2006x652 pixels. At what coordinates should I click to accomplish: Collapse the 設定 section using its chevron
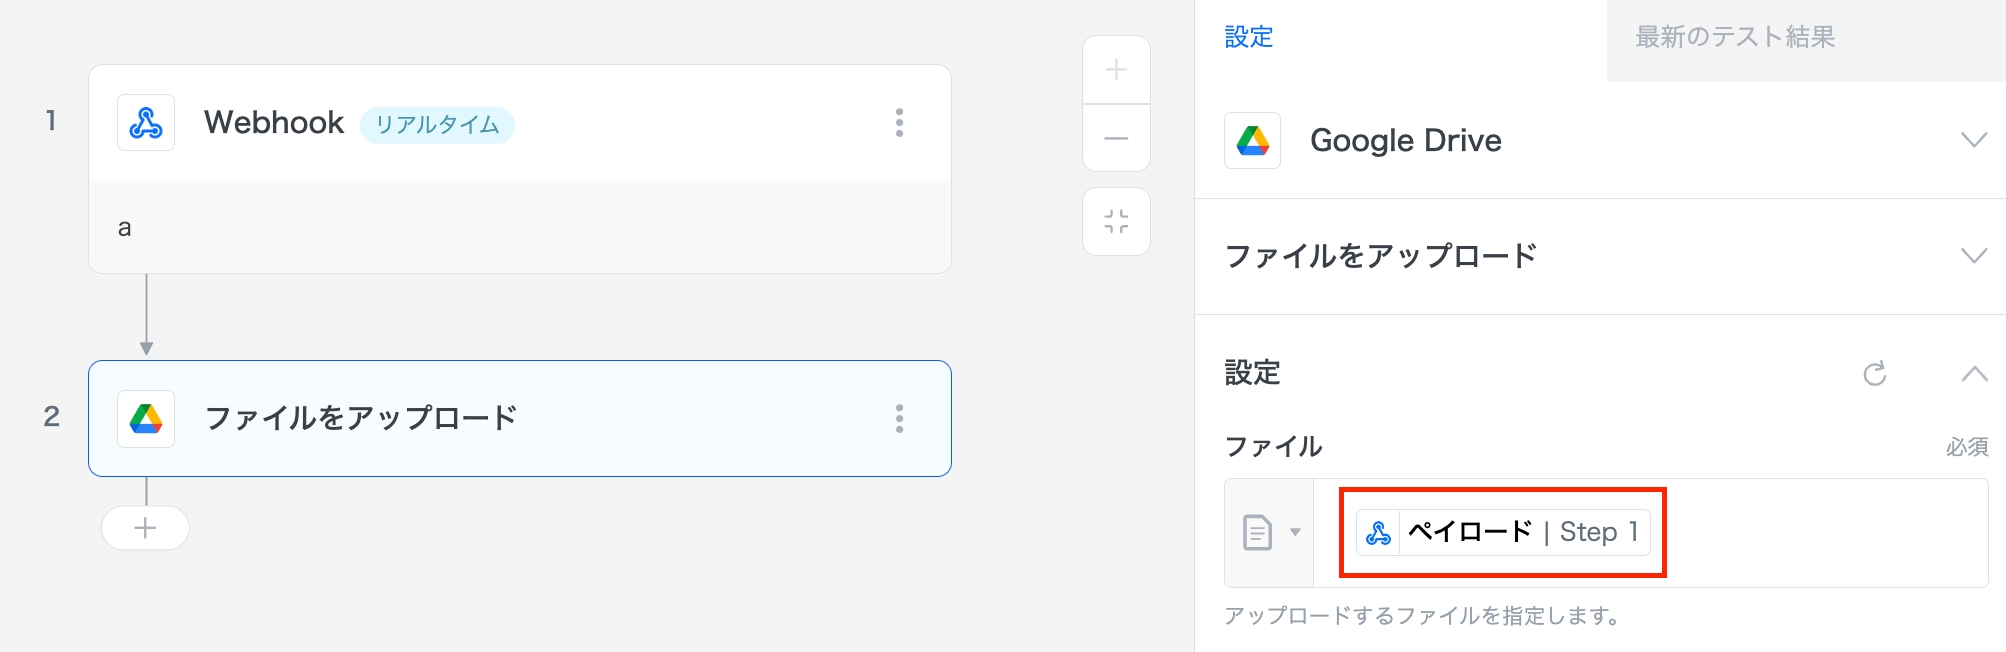(1973, 373)
